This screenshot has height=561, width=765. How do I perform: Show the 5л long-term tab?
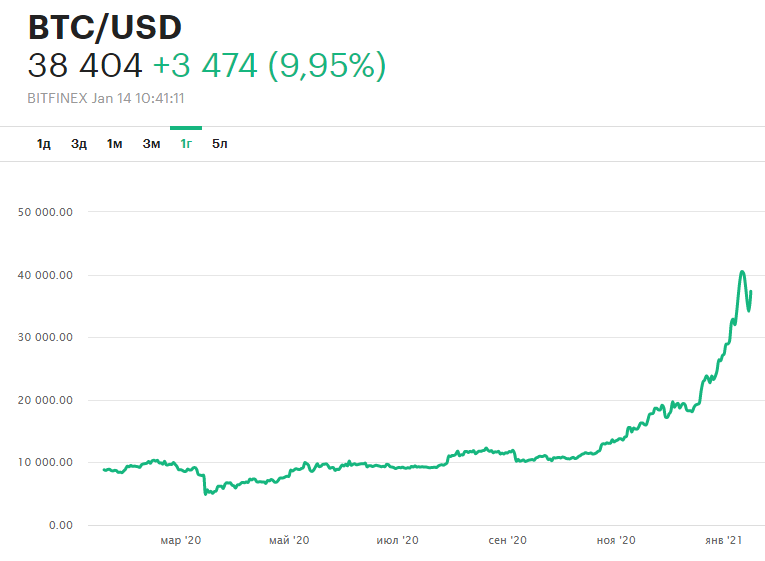coord(220,144)
